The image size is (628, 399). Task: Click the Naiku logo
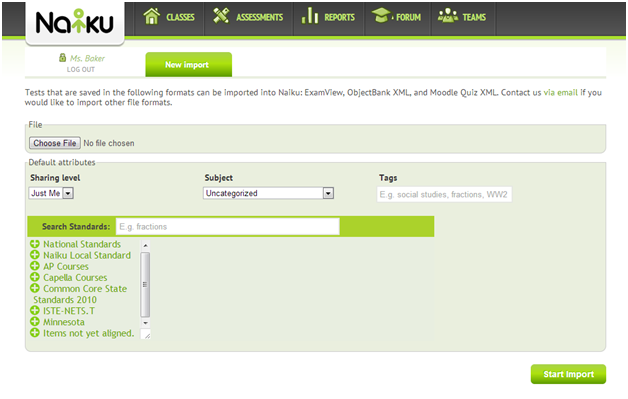(x=74, y=22)
